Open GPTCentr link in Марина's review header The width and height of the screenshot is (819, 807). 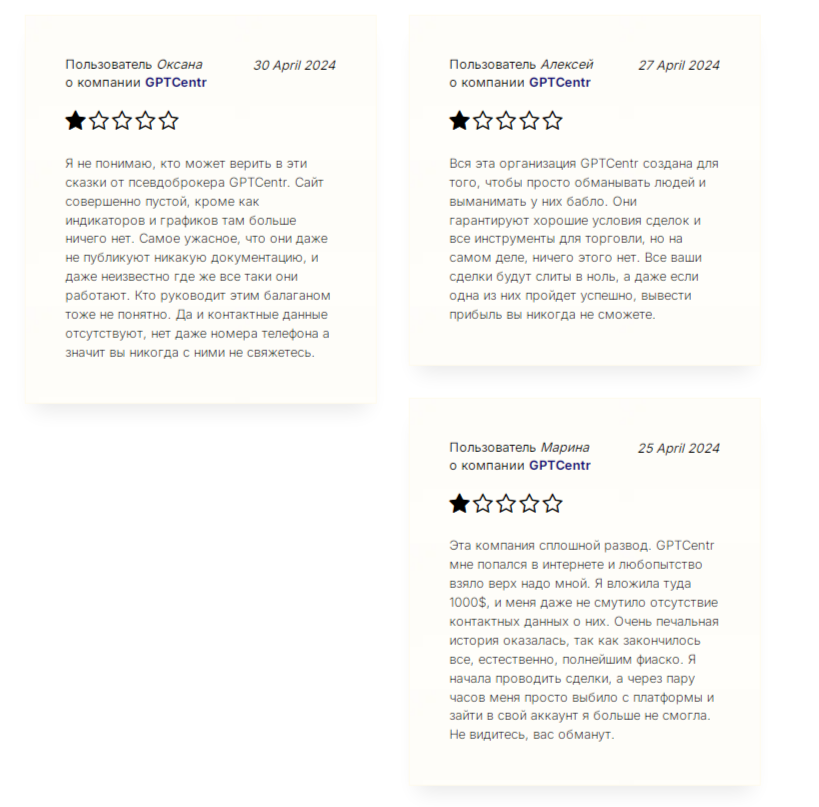point(560,465)
